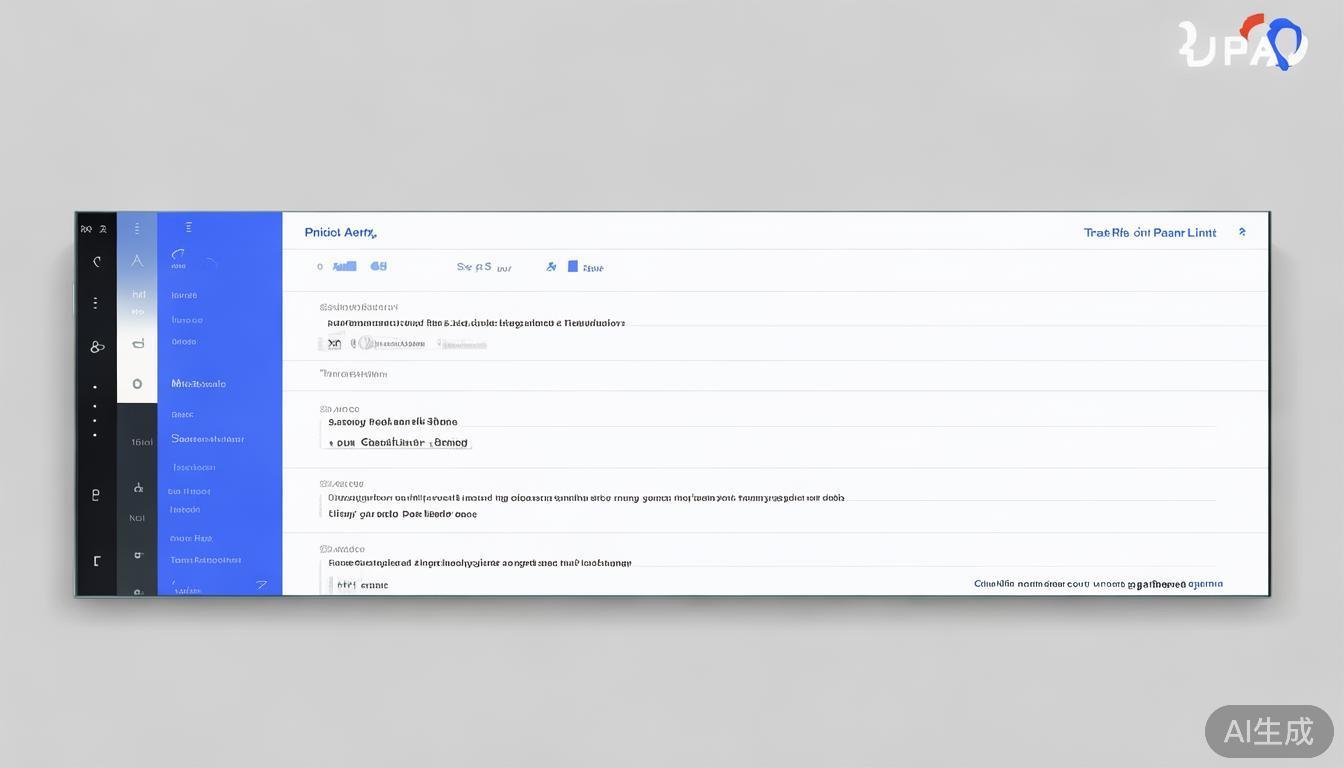Click the bracket icon at black sidebar bottom
Image resolution: width=1344 pixels, height=768 pixels.
pos(97,561)
